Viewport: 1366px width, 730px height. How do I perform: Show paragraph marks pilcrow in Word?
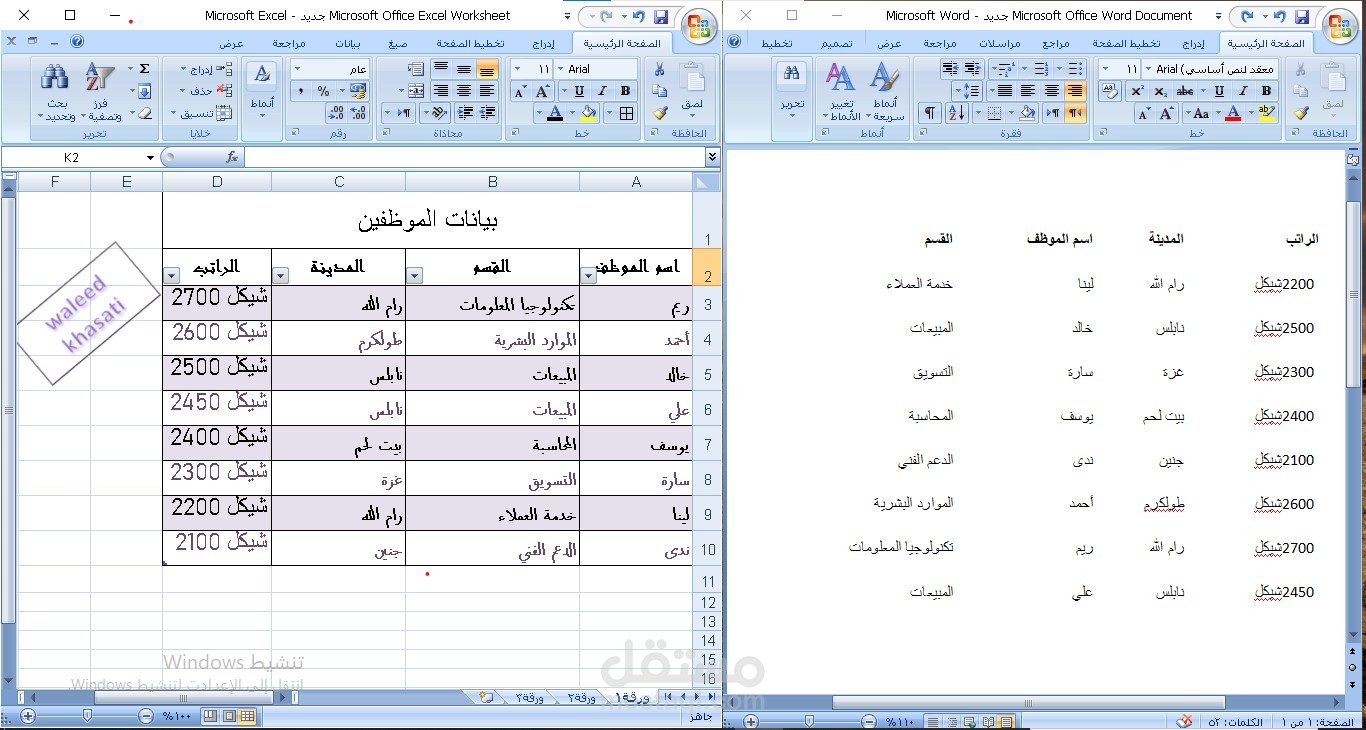tap(930, 113)
